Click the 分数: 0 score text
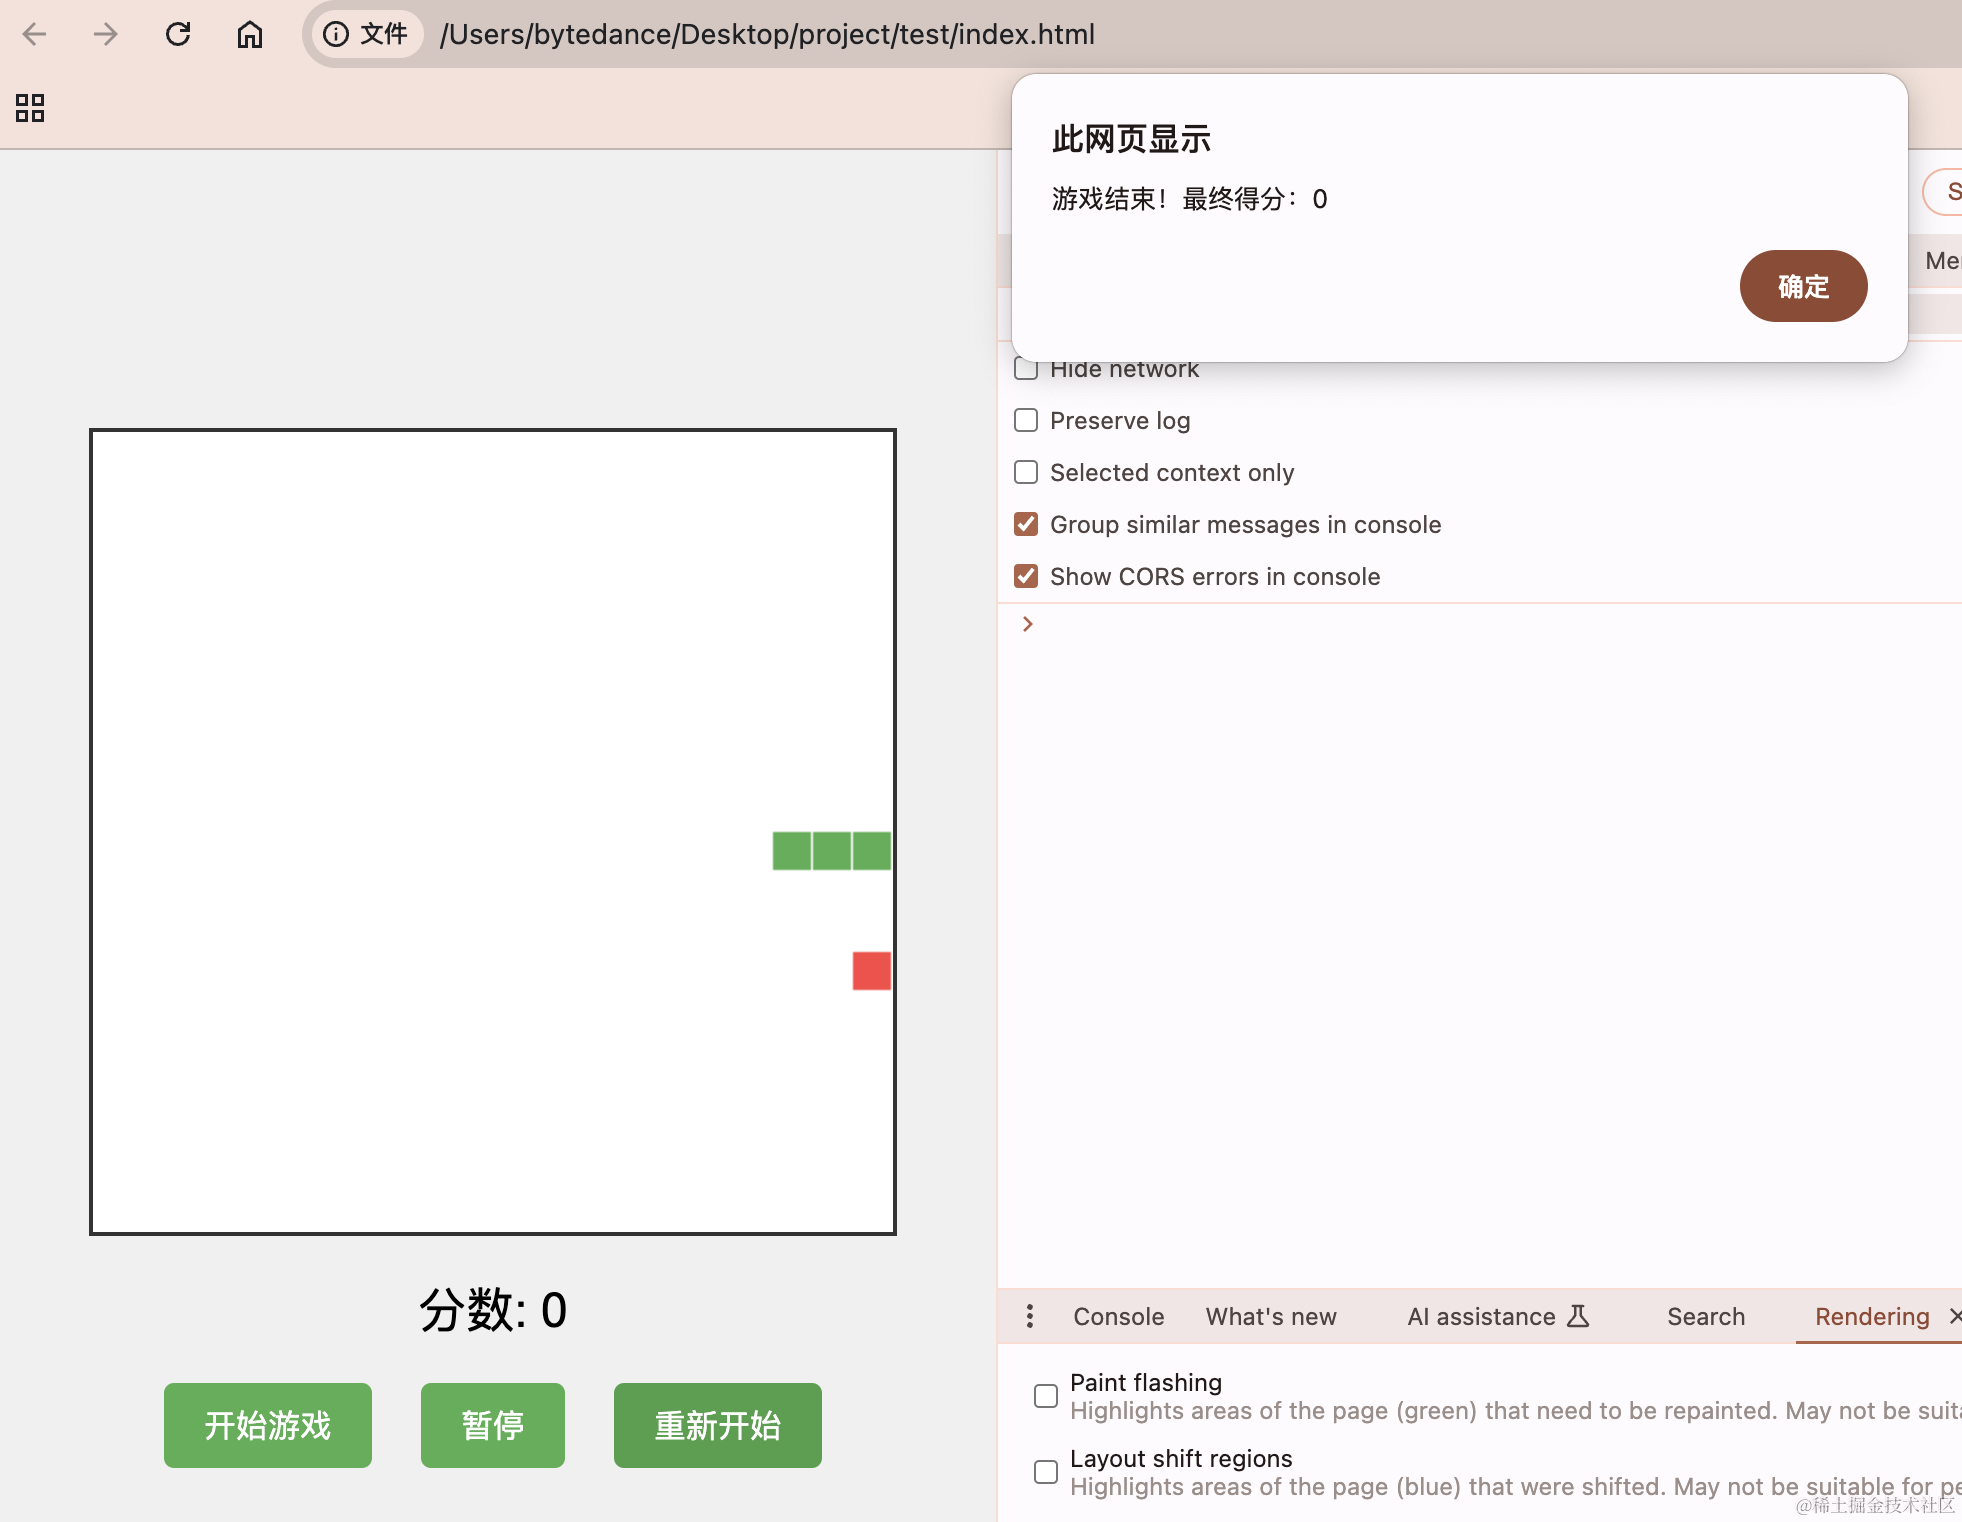1962x1522 pixels. [x=493, y=1310]
